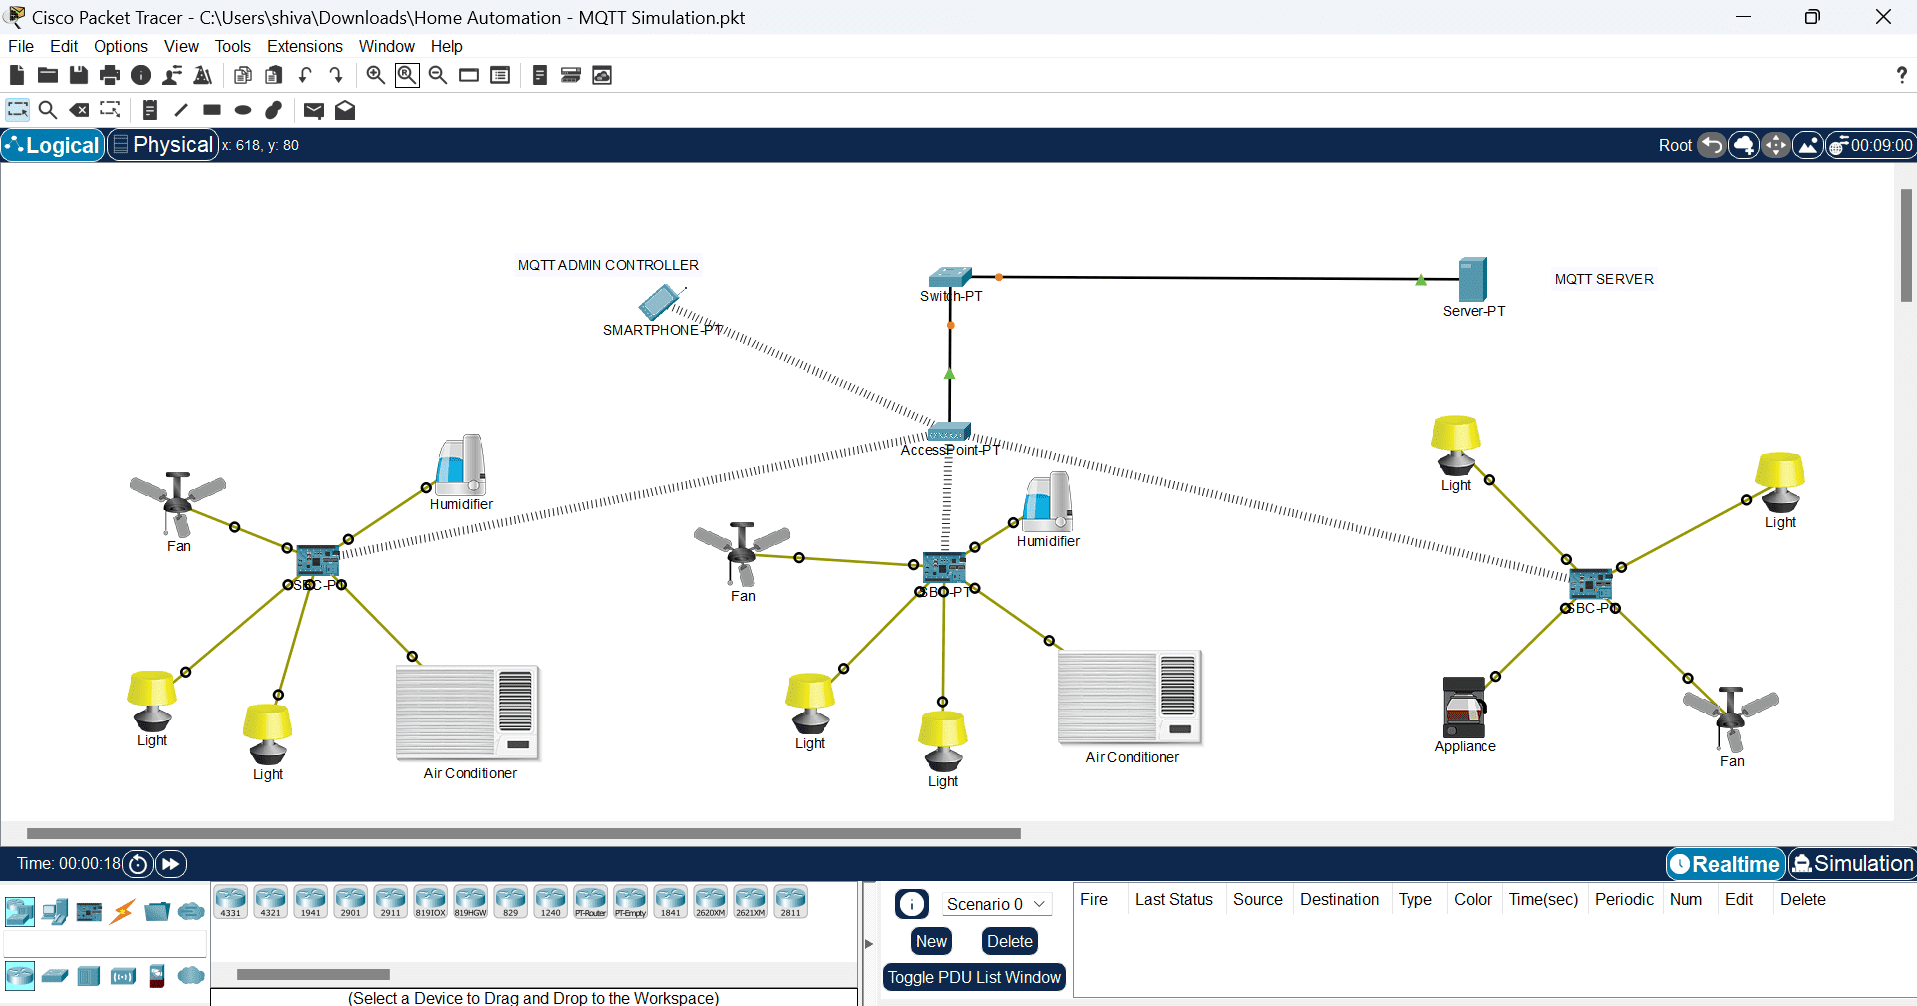Click the Destination column header

click(x=1339, y=899)
